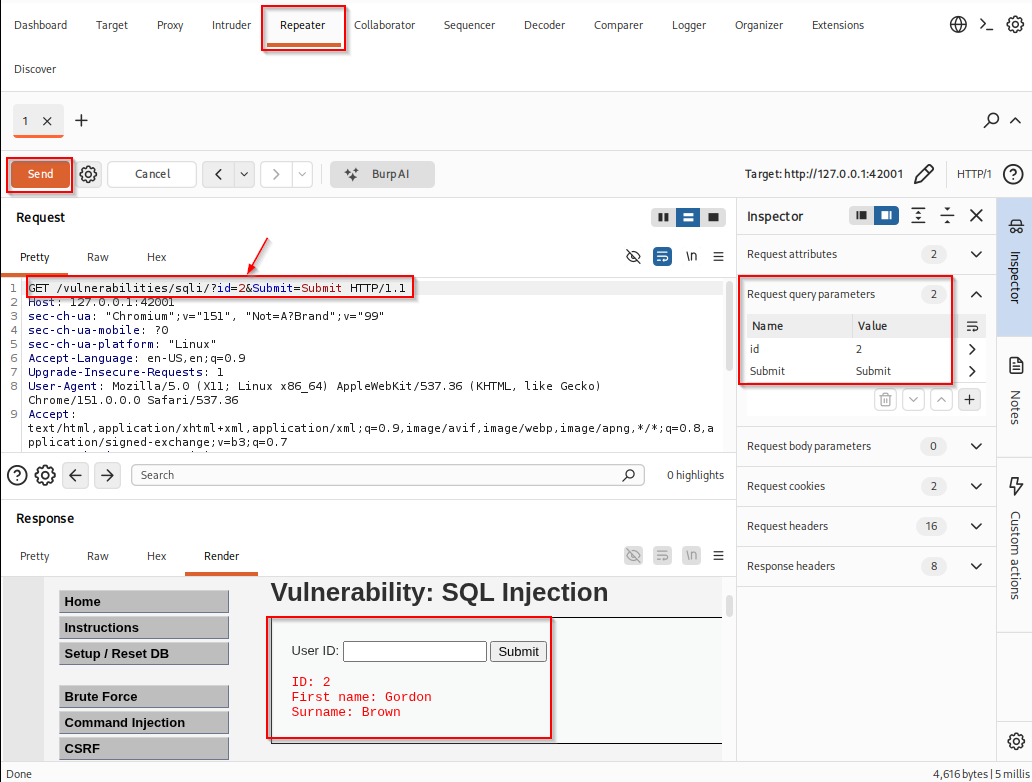This screenshot has height=782, width=1032.
Task: Expand the Request cookies section
Action: pos(977,486)
